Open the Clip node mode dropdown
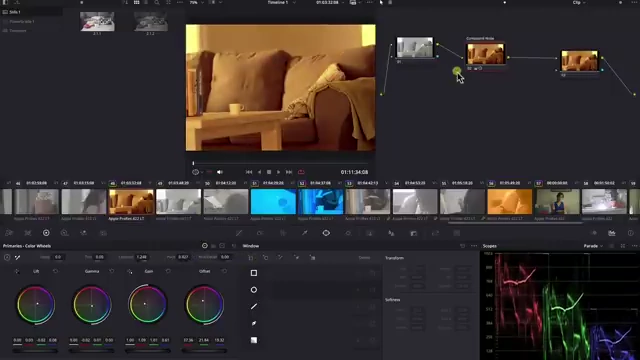The image size is (640, 360). point(579,2)
